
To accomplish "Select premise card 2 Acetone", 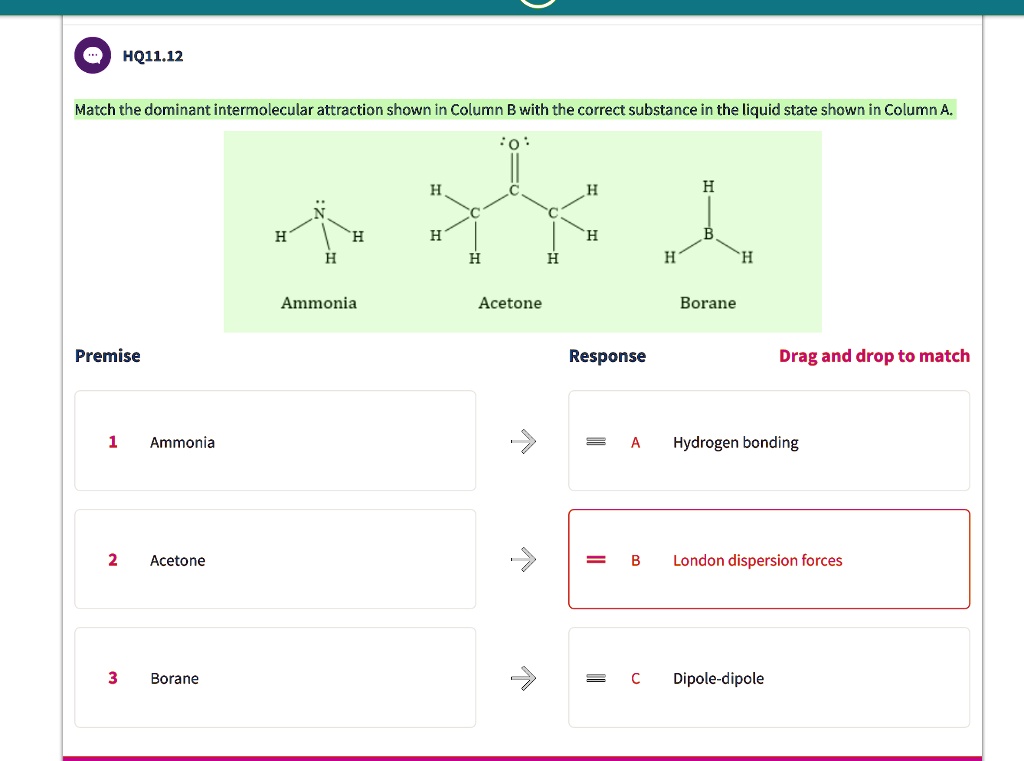I will tap(275, 559).
